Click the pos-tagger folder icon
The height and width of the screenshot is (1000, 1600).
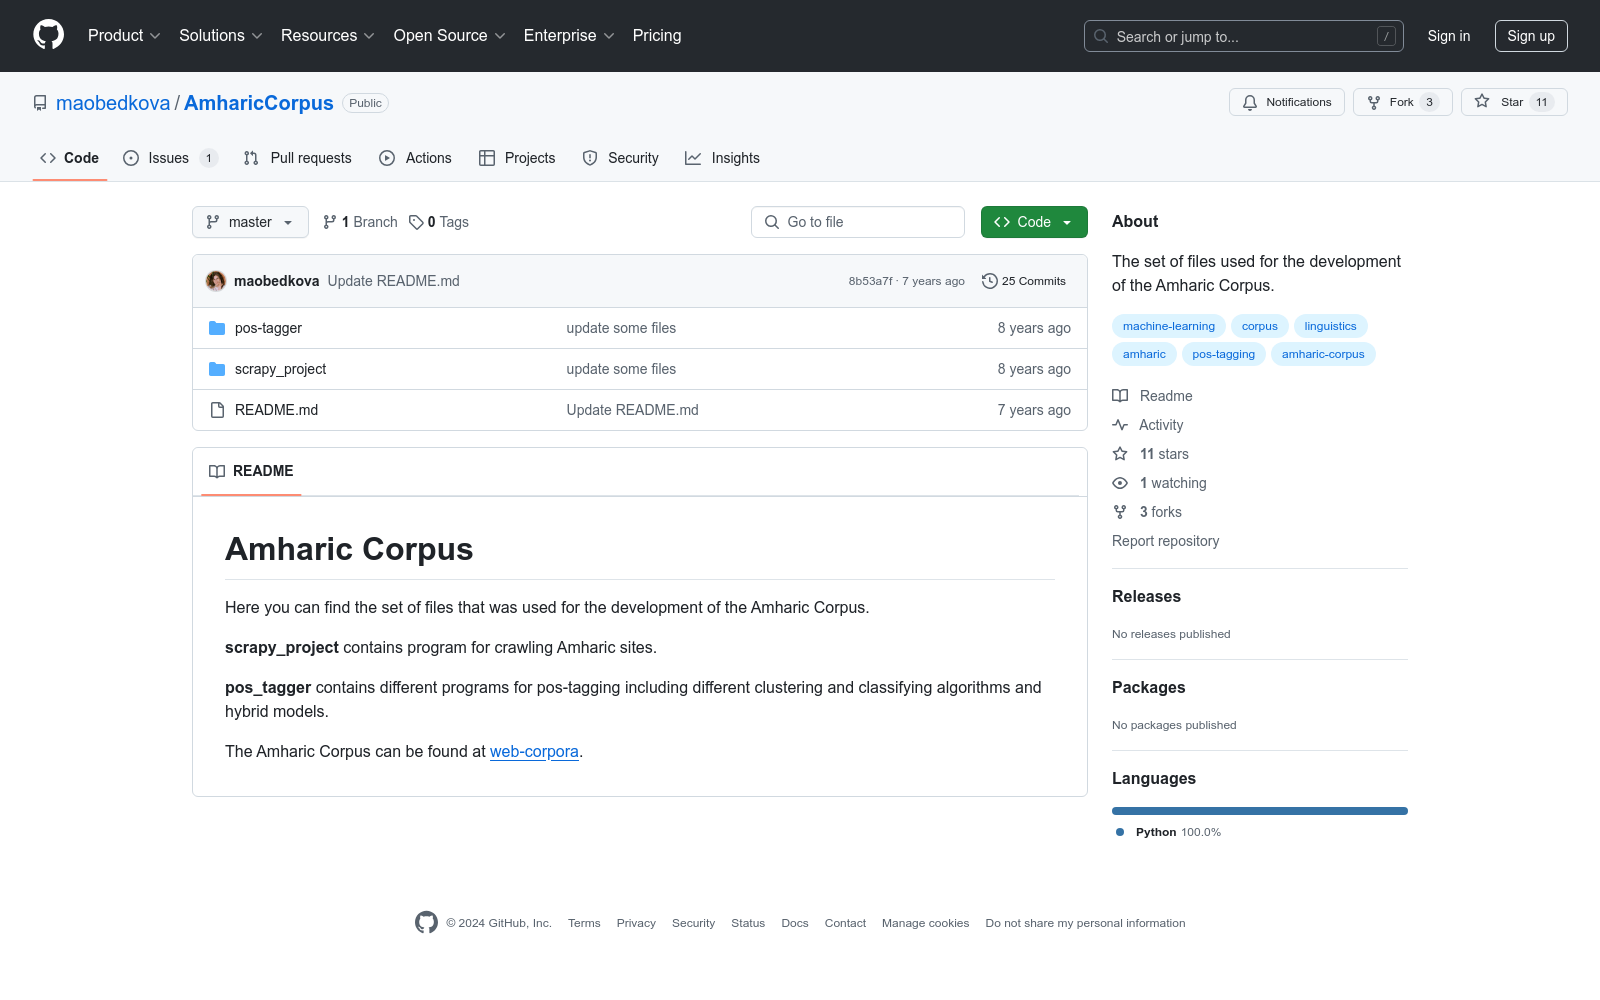217,328
